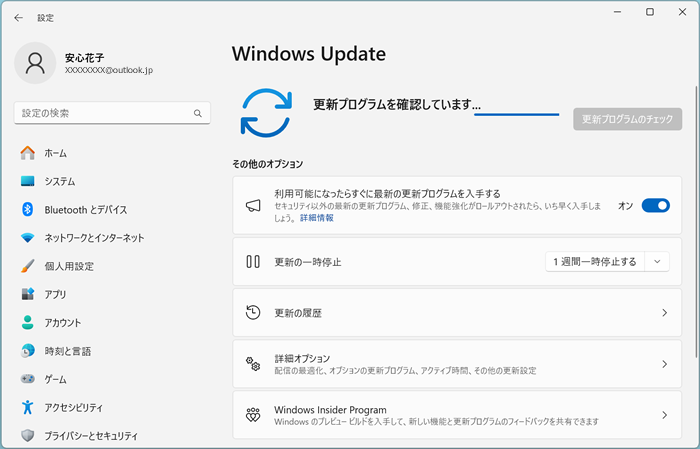Click the Windows Insider Program hearts icon
The width and height of the screenshot is (700, 449).
(x=253, y=415)
